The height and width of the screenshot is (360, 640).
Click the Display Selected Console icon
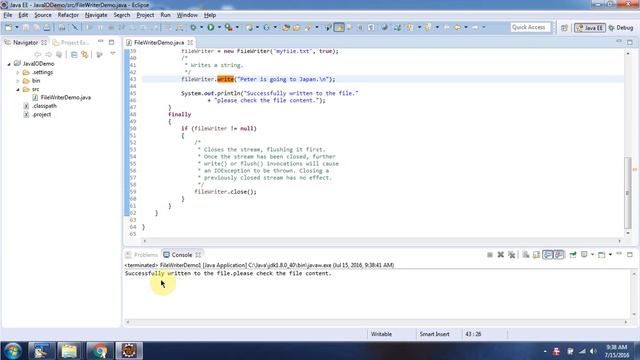[584, 255]
